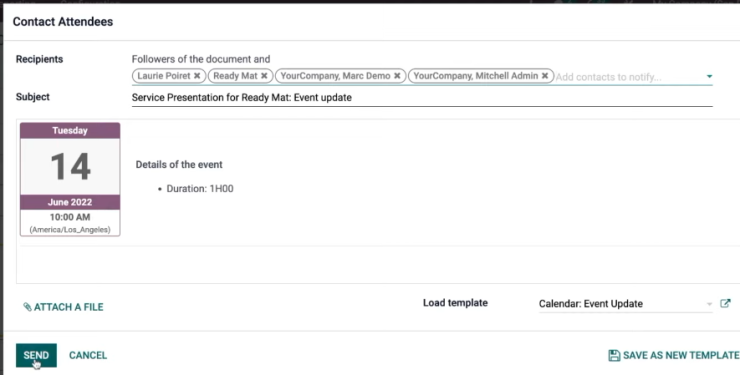The height and width of the screenshot is (375, 740).
Task: Remove Mitchell Admin recipient tag
Action: click(545, 76)
